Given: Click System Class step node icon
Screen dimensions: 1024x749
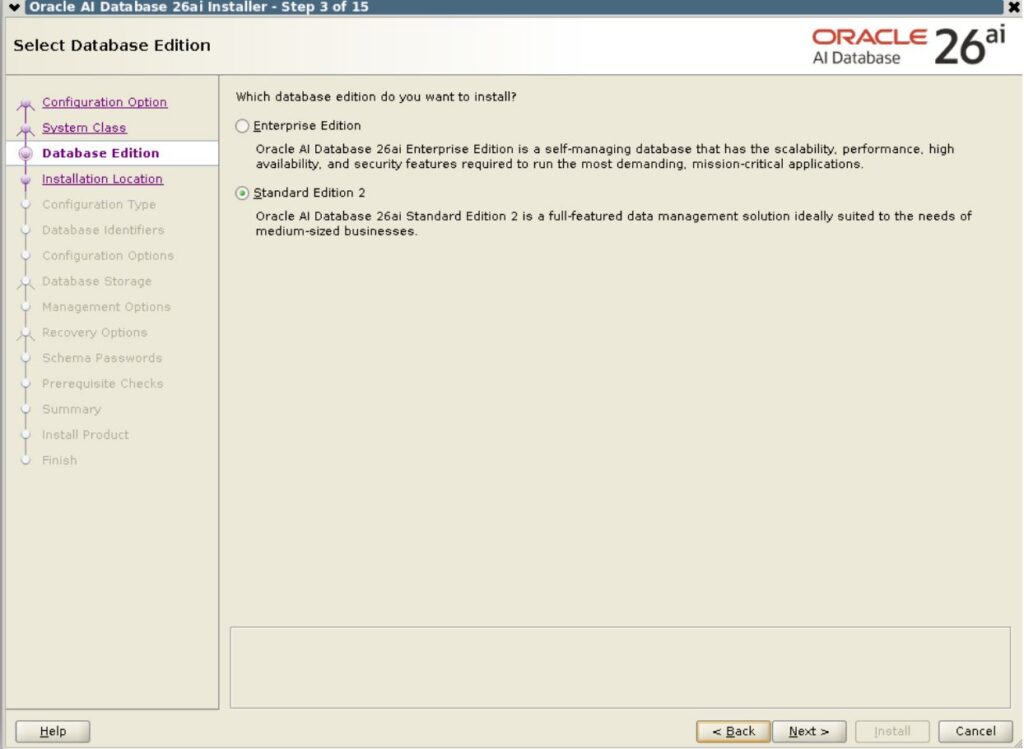Looking at the screenshot, I should (25, 129).
